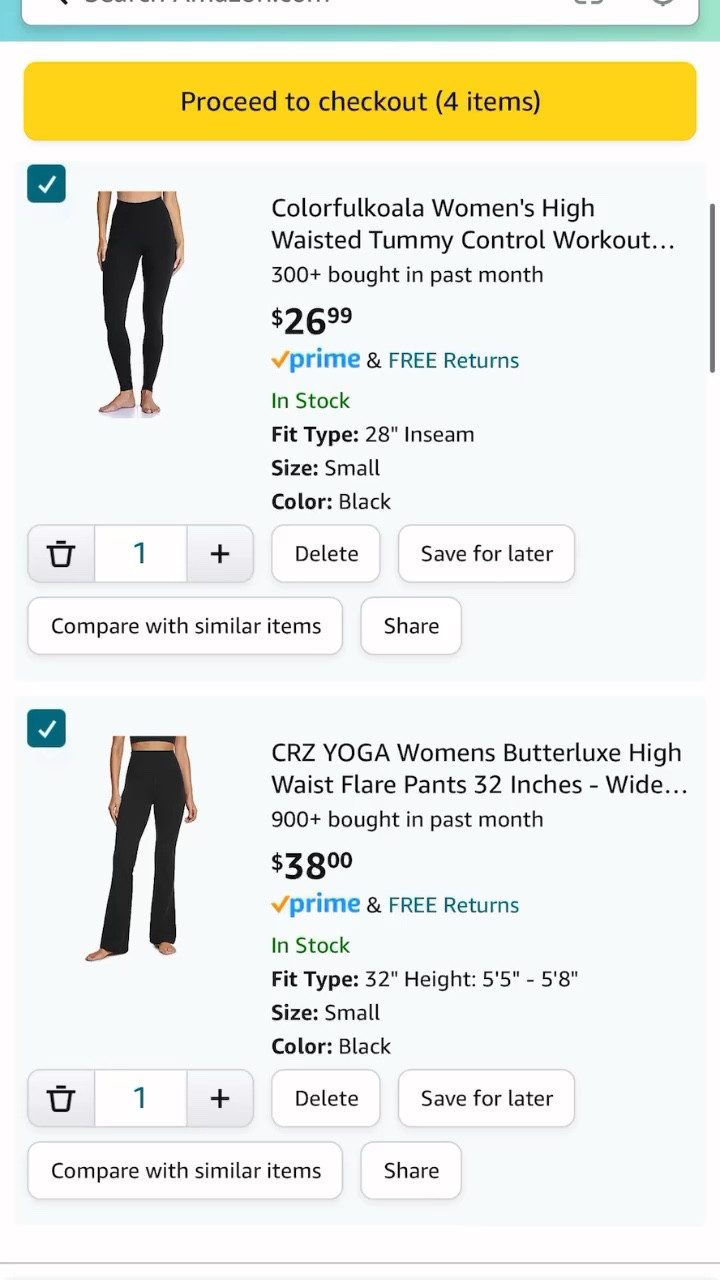Click the Prime badge on CRZ YOGA item
The image size is (720, 1280).
[x=316, y=904]
